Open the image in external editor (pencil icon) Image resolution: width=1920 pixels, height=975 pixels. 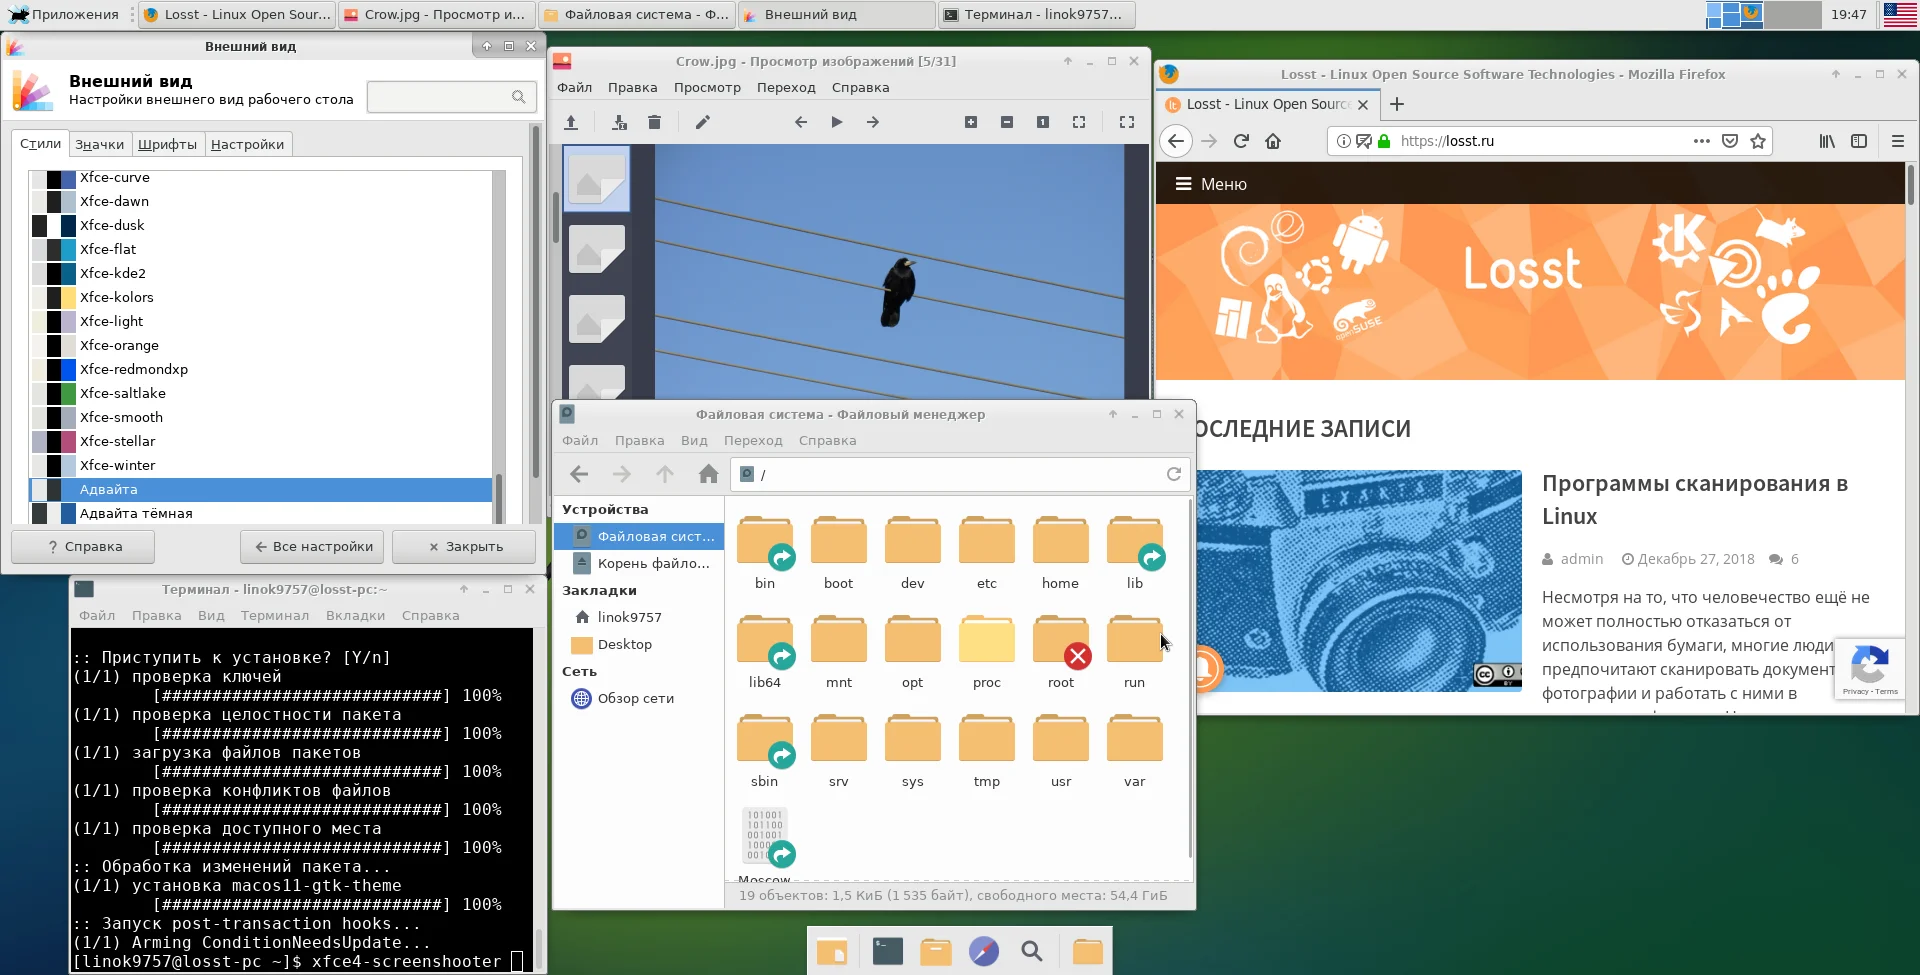click(702, 122)
